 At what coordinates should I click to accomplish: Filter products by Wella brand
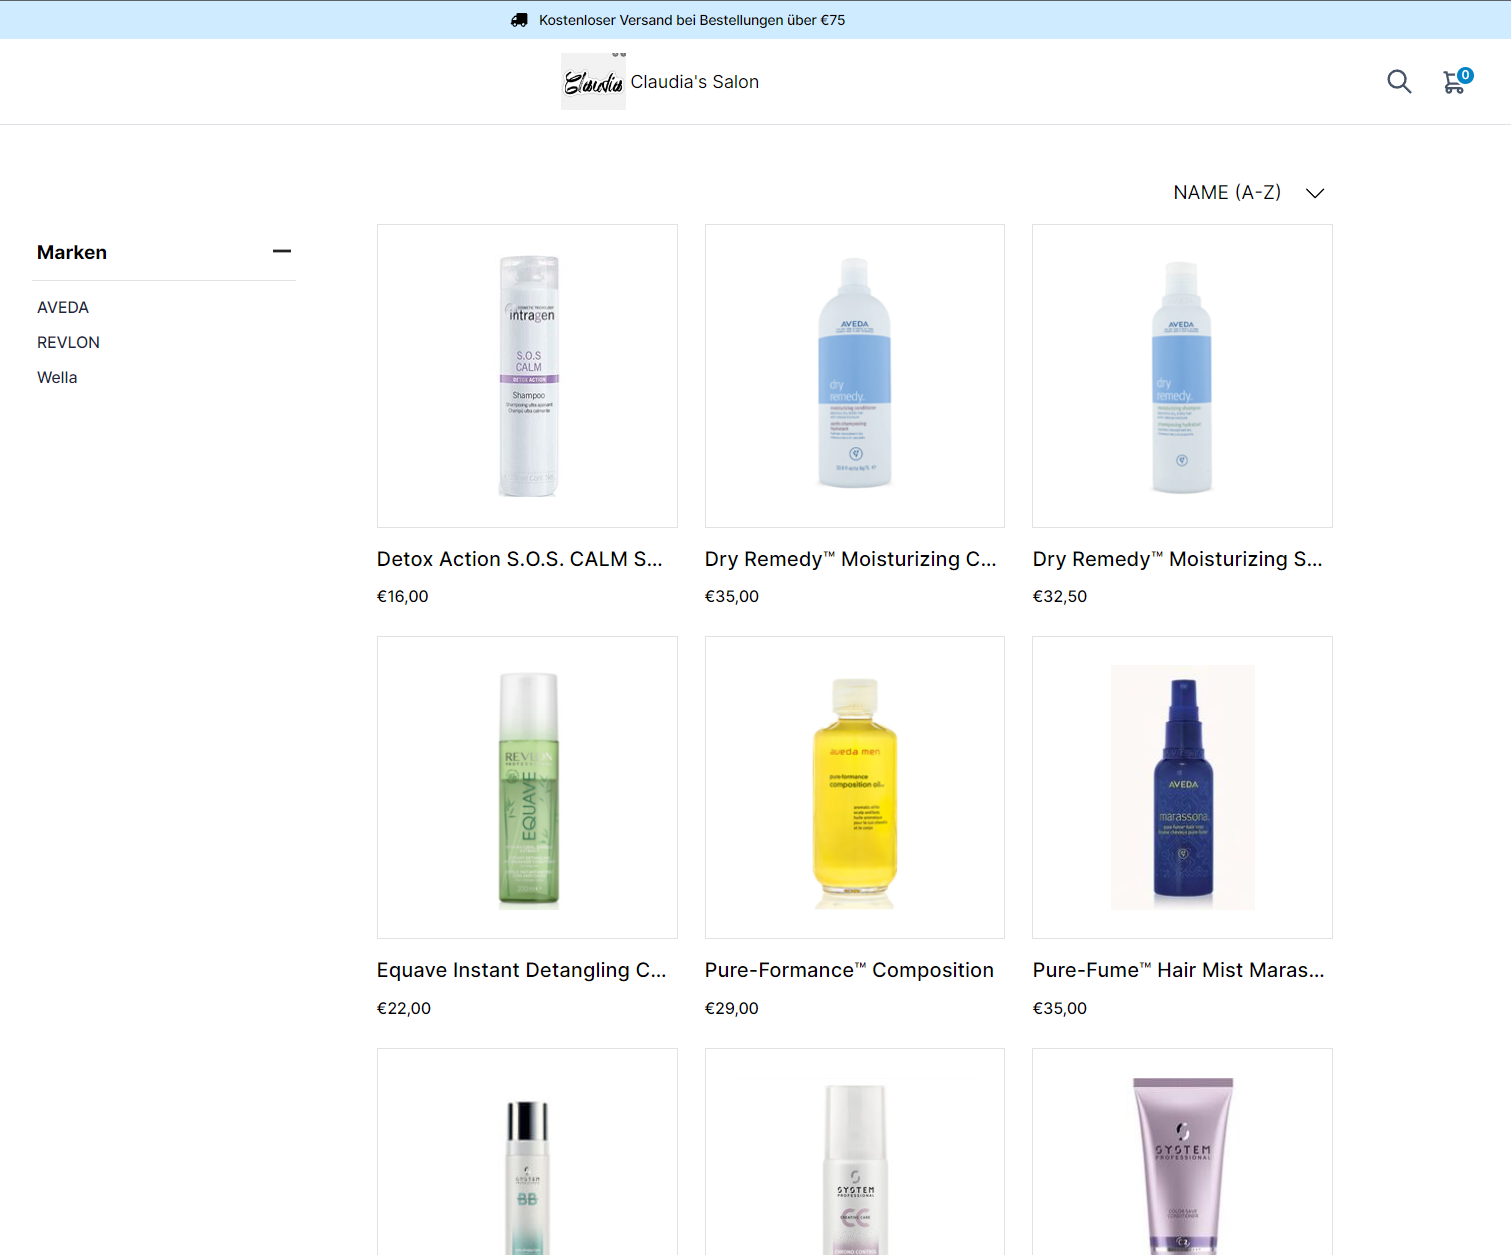point(57,377)
